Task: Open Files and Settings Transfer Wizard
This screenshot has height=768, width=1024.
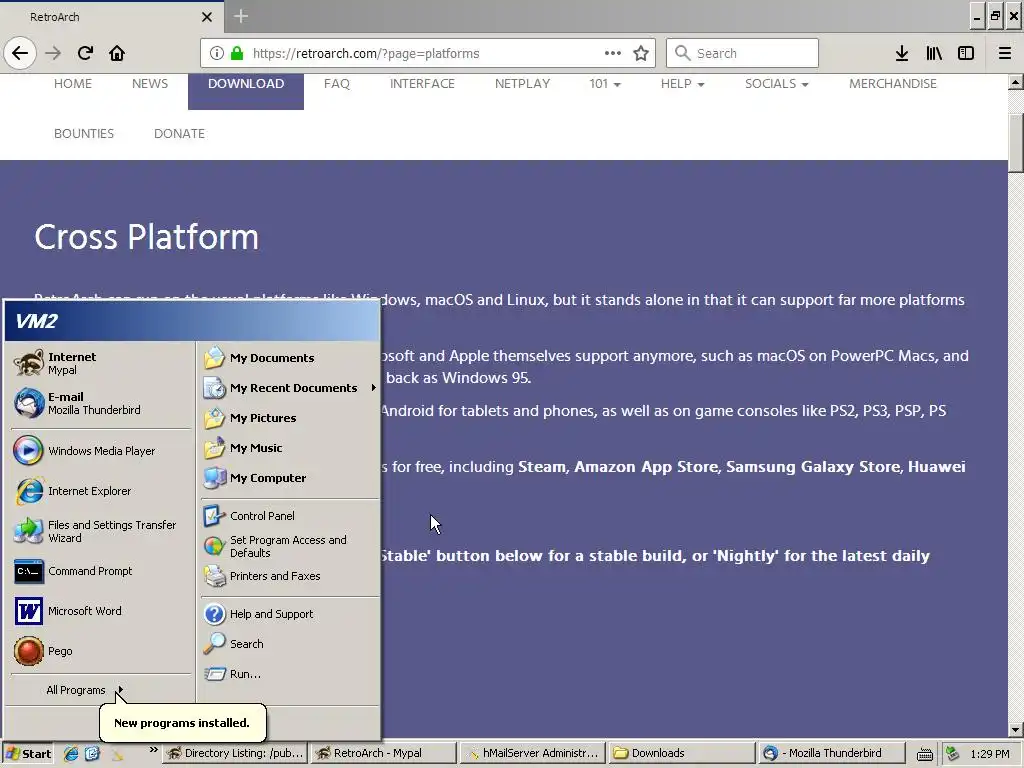Action: tap(101, 531)
